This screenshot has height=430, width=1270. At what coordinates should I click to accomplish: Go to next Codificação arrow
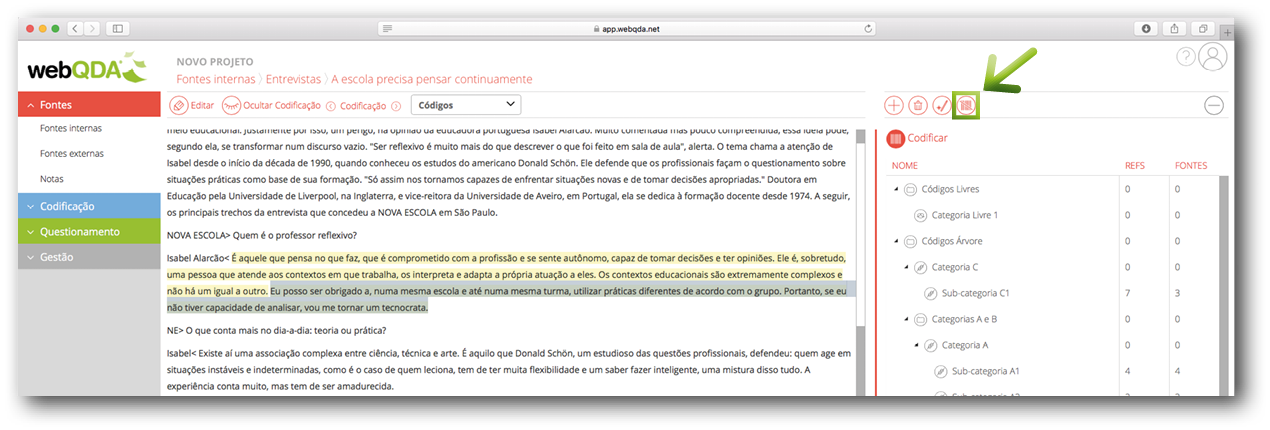pyautogui.click(x=396, y=106)
